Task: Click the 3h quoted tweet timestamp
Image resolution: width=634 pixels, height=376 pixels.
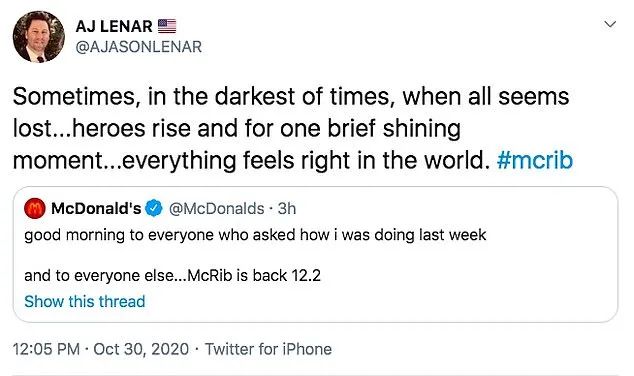Action: [x=287, y=209]
